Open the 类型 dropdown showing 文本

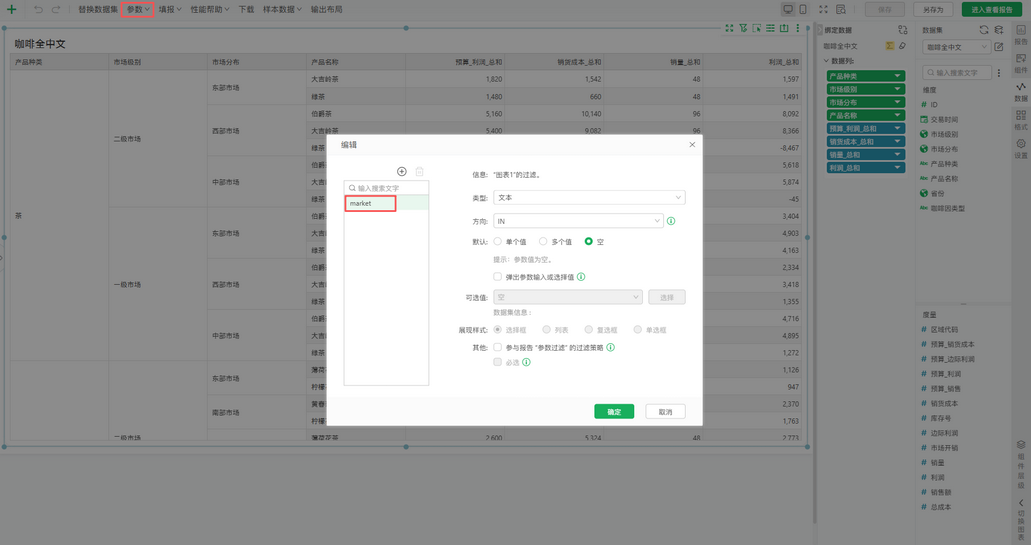coord(589,198)
